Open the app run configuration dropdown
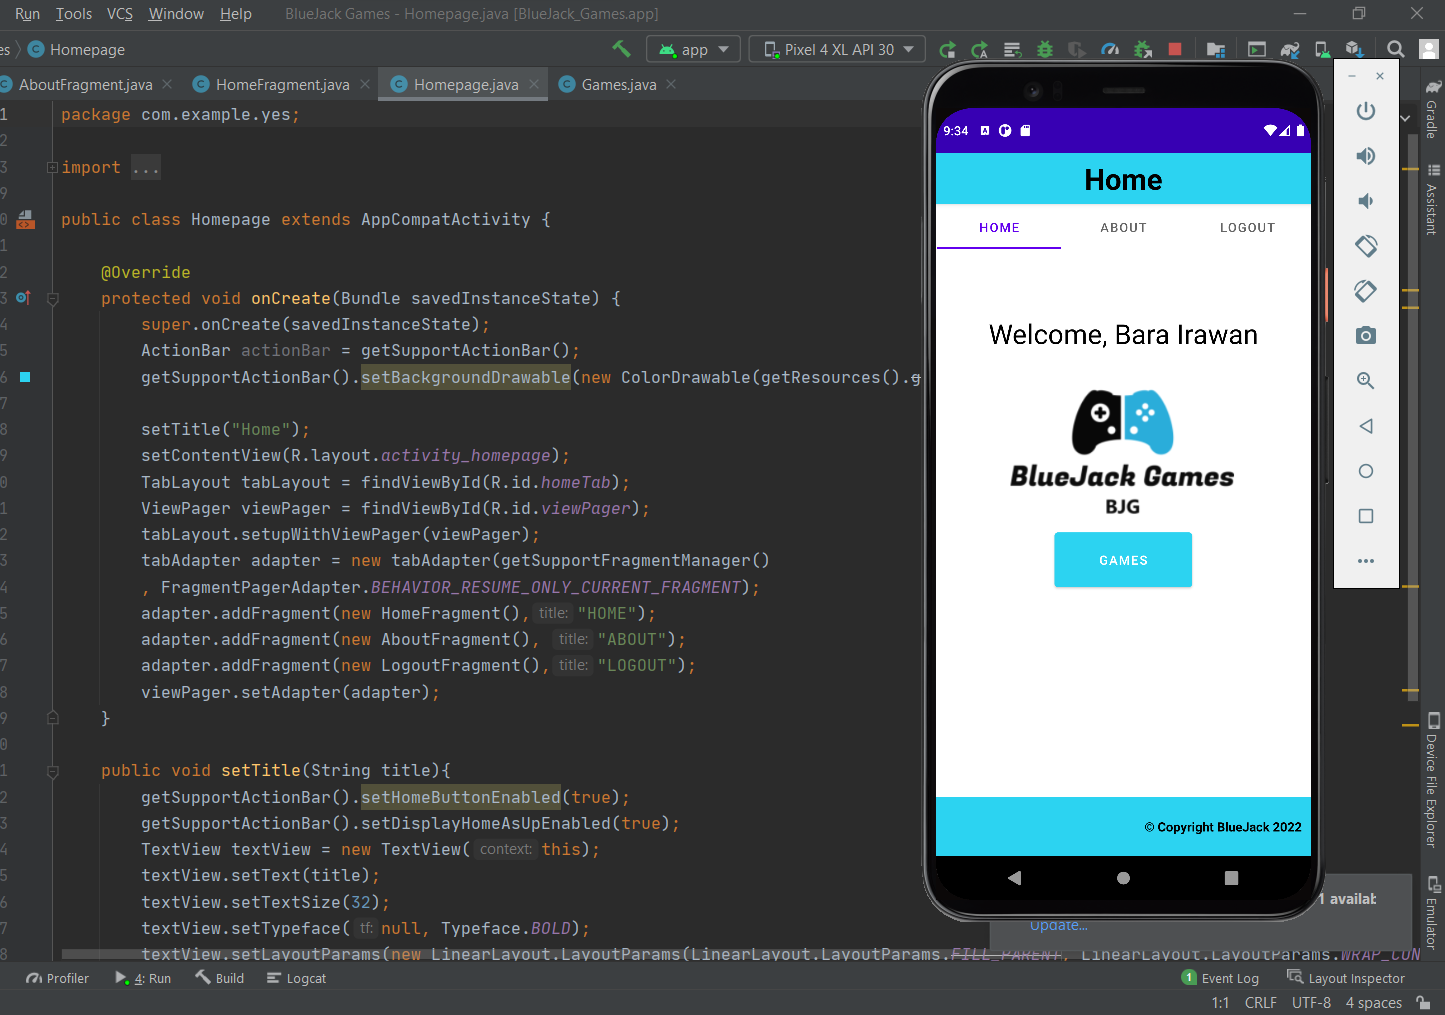 [x=694, y=49]
